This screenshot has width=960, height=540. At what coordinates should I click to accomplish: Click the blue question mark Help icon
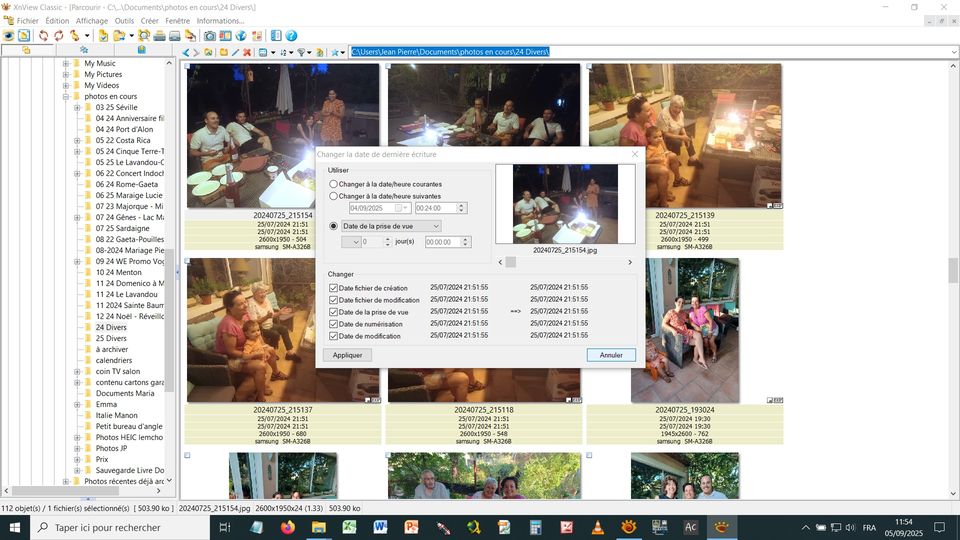[x=291, y=36]
